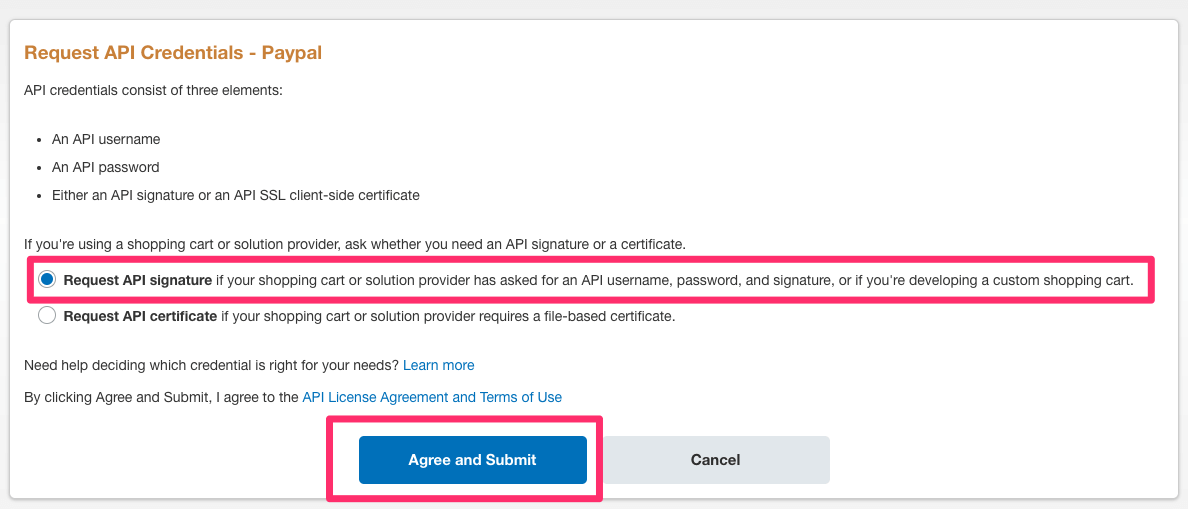Image resolution: width=1188 pixels, height=509 pixels.
Task: Open the Learn more link
Action: click(x=438, y=365)
